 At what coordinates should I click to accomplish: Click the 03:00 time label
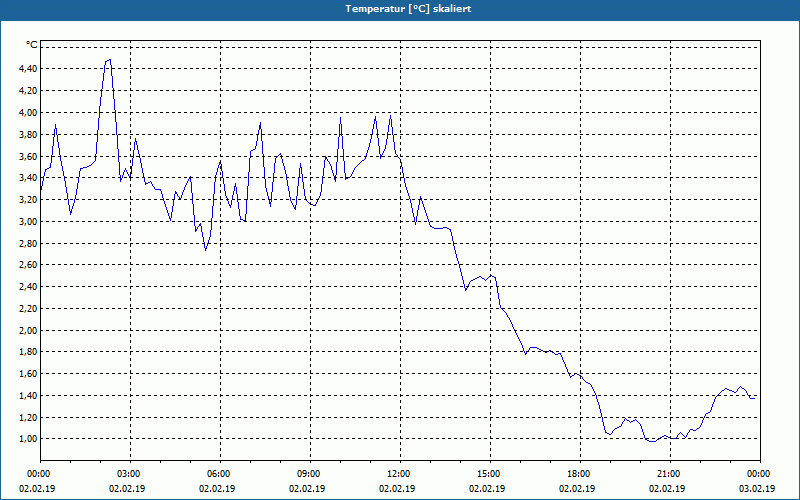point(131,474)
